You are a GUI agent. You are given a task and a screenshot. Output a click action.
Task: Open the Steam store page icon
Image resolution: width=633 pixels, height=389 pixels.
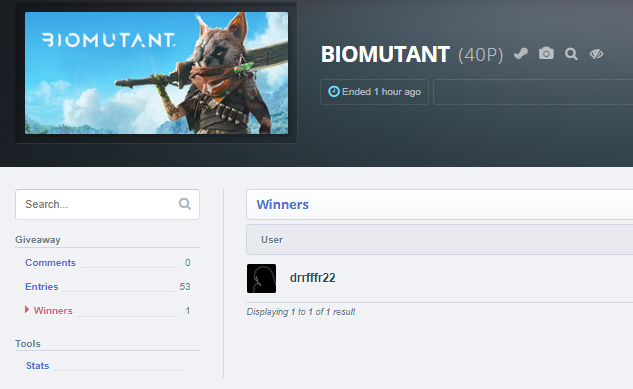click(x=521, y=54)
